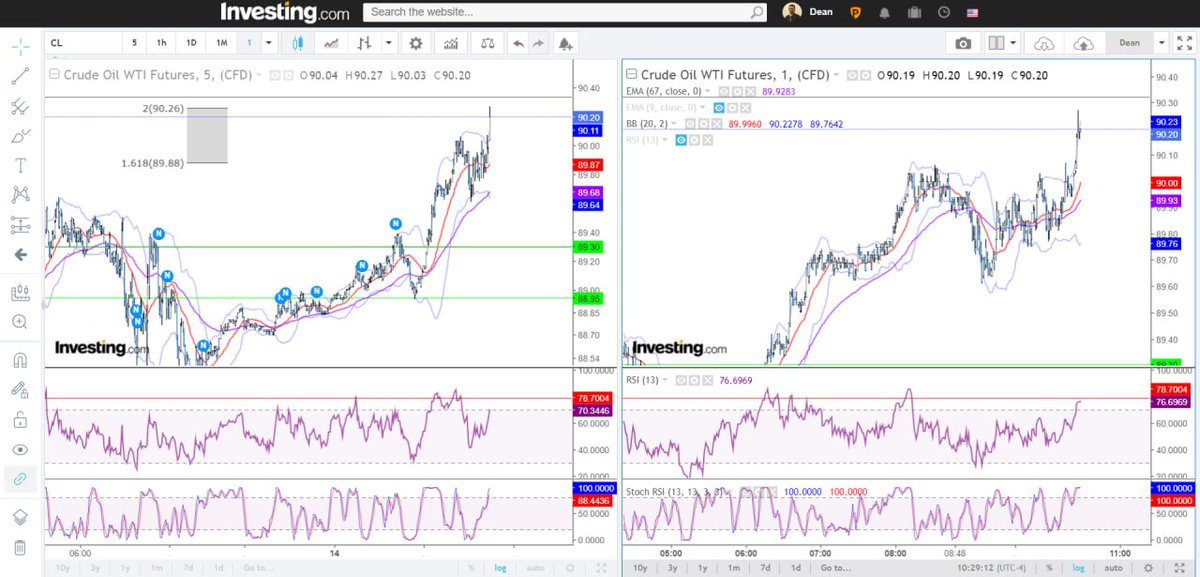Screen dimensions: 1200x577
Task: Open the measure ruler tool
Action: (x=20, y=293)
